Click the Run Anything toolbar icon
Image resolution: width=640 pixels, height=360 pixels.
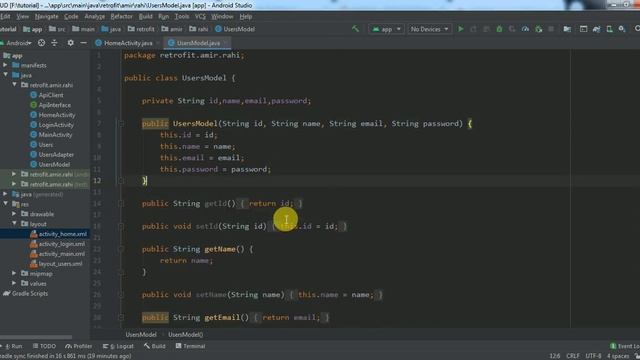[584, 29]
